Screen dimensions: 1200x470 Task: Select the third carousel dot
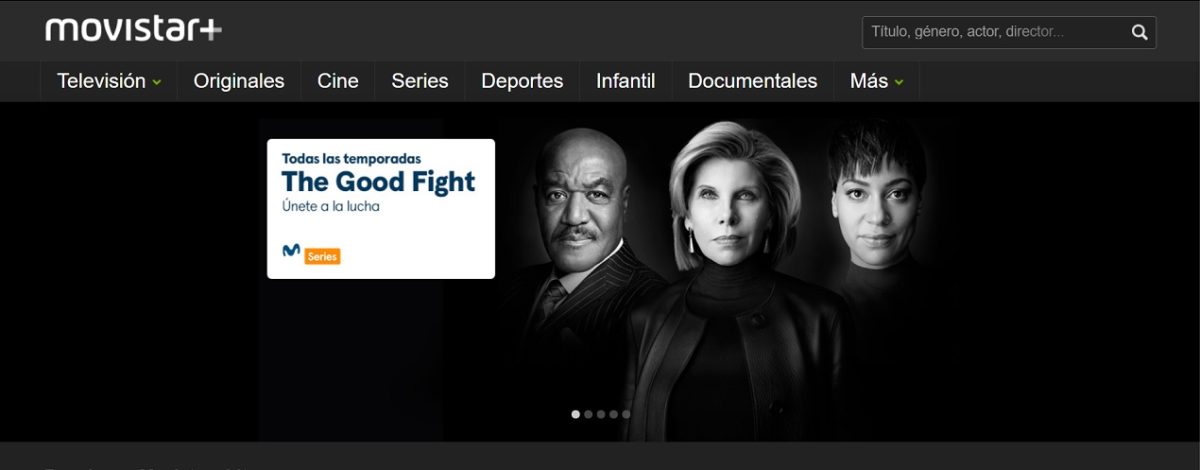(x=601, y=413)
